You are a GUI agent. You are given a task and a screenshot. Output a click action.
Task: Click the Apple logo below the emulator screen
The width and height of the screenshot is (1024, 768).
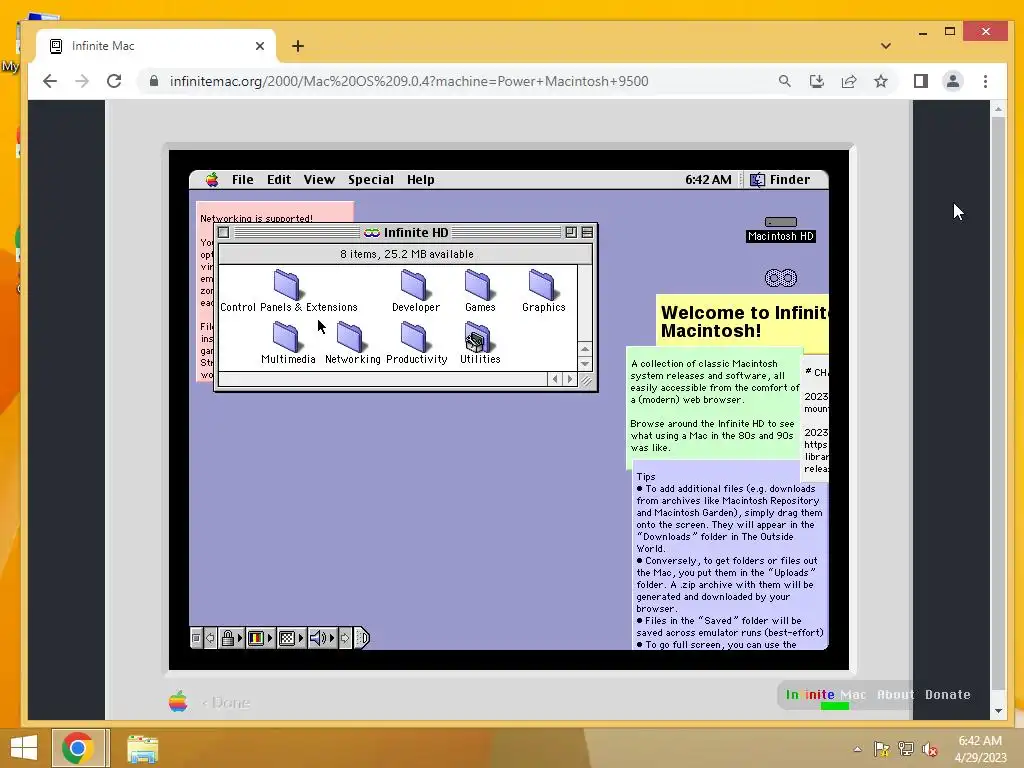pyautogui.click(x=178, y=702)
